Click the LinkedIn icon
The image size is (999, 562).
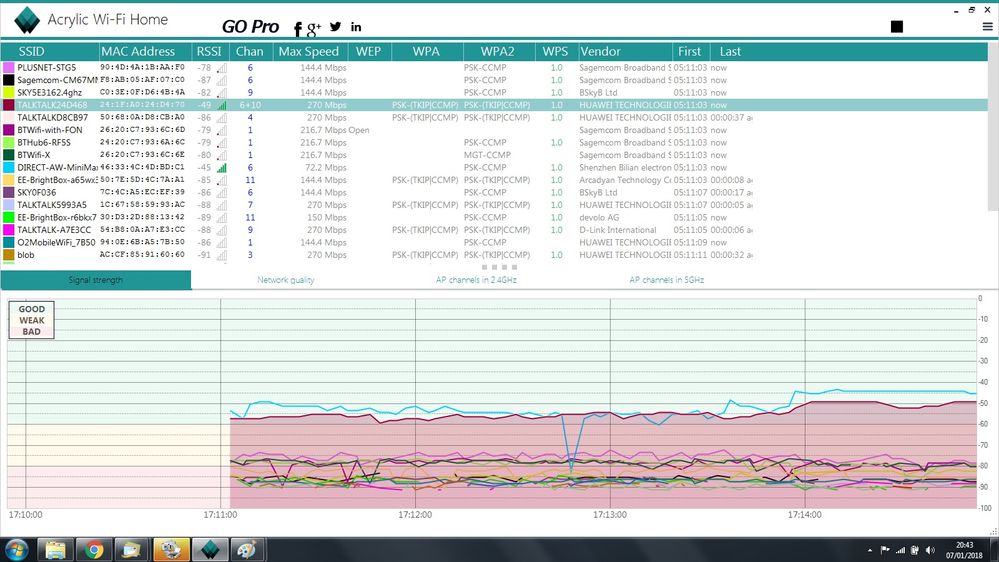356,27
